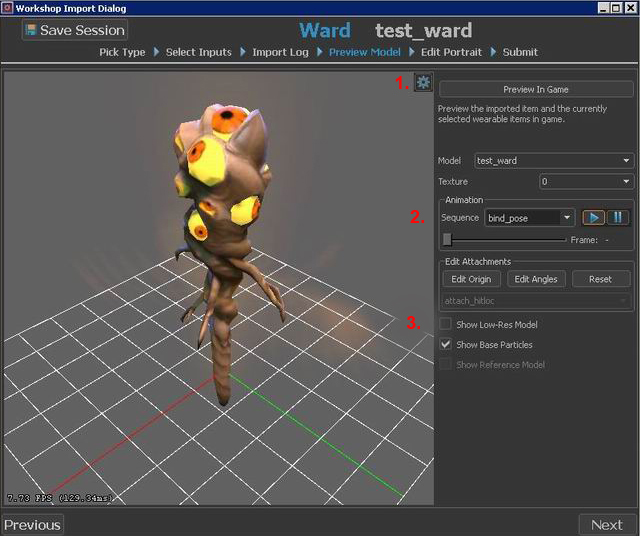Viewport: 640px width, 536px height.
Task: Switch to the Edit Portrait step
Action: tap(449, 52)
